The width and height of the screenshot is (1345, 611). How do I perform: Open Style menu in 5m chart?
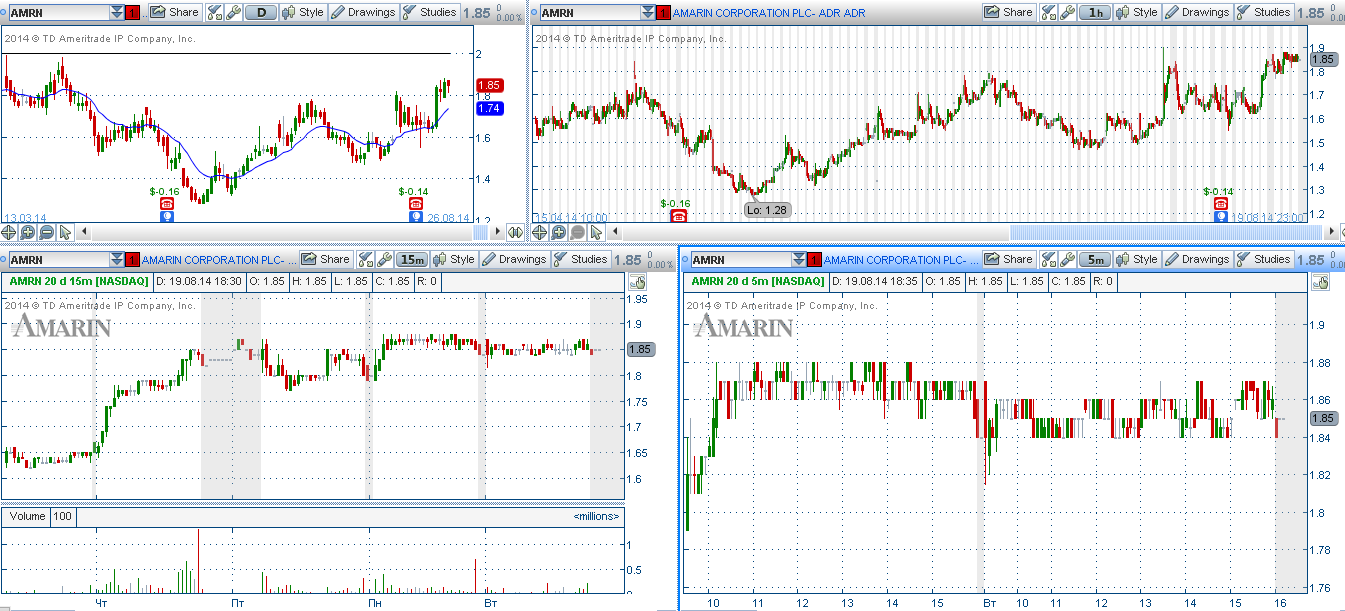pos(1136,260)
